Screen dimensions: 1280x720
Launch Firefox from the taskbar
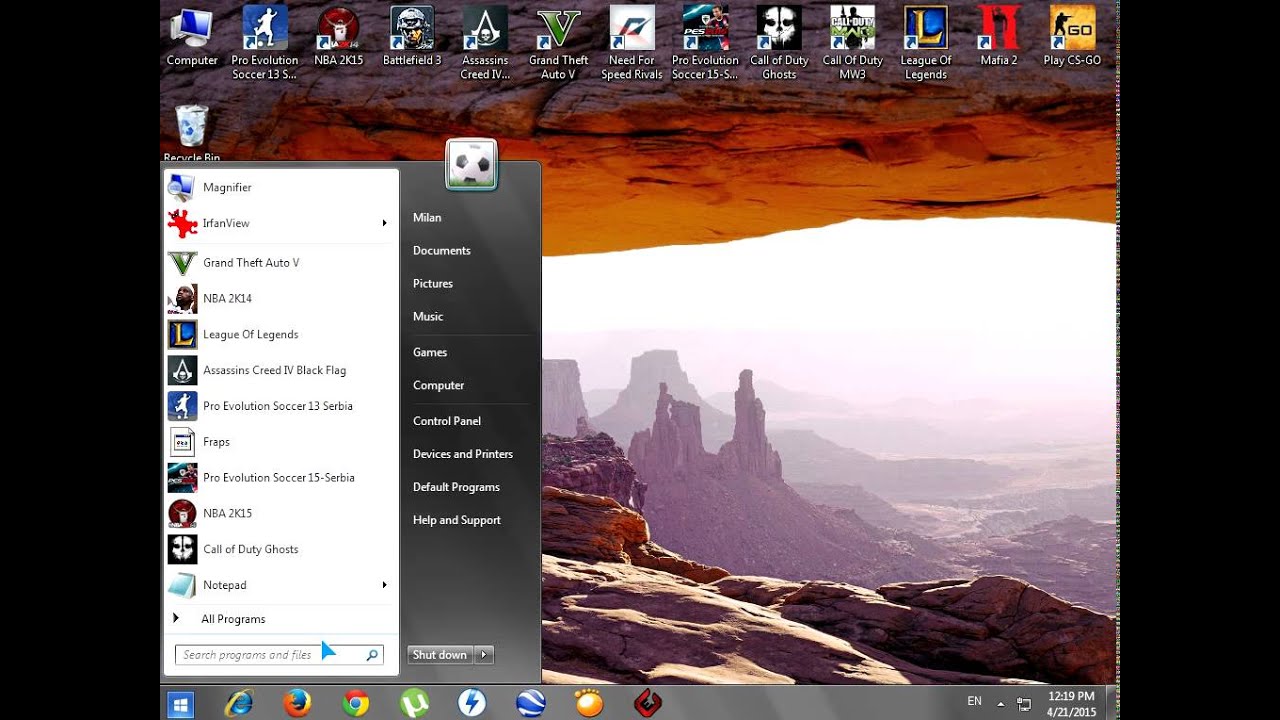tap(297, 704)
